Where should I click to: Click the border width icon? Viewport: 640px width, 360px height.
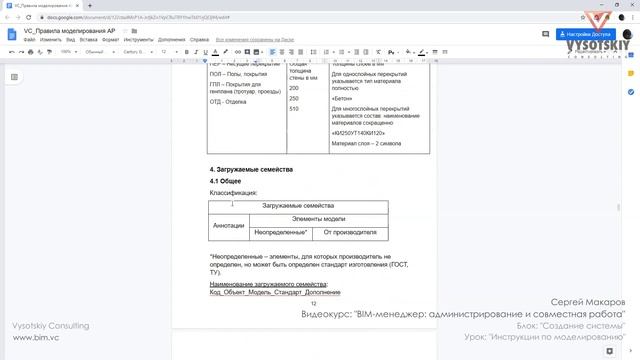pos(435,52)
